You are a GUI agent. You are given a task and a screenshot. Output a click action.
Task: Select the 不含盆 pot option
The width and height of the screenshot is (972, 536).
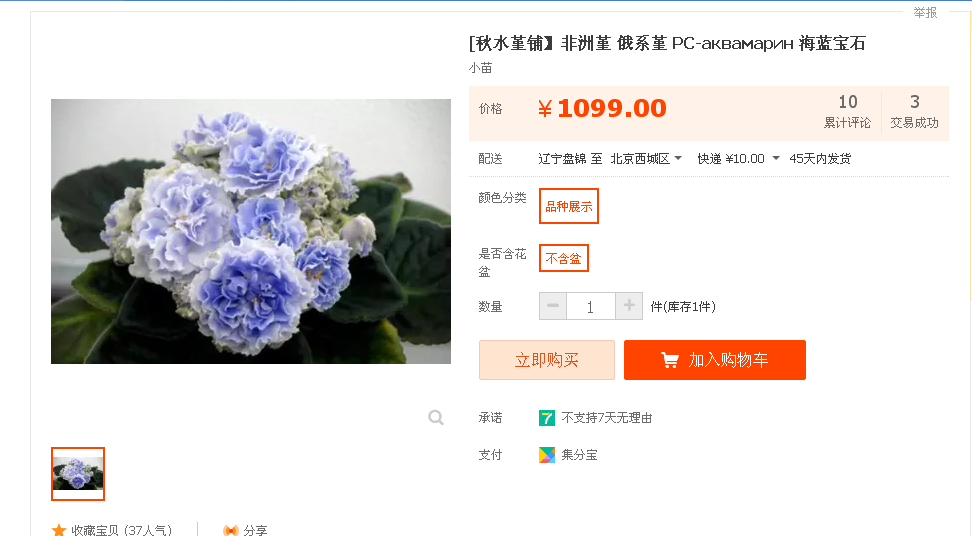click(563, 258)
